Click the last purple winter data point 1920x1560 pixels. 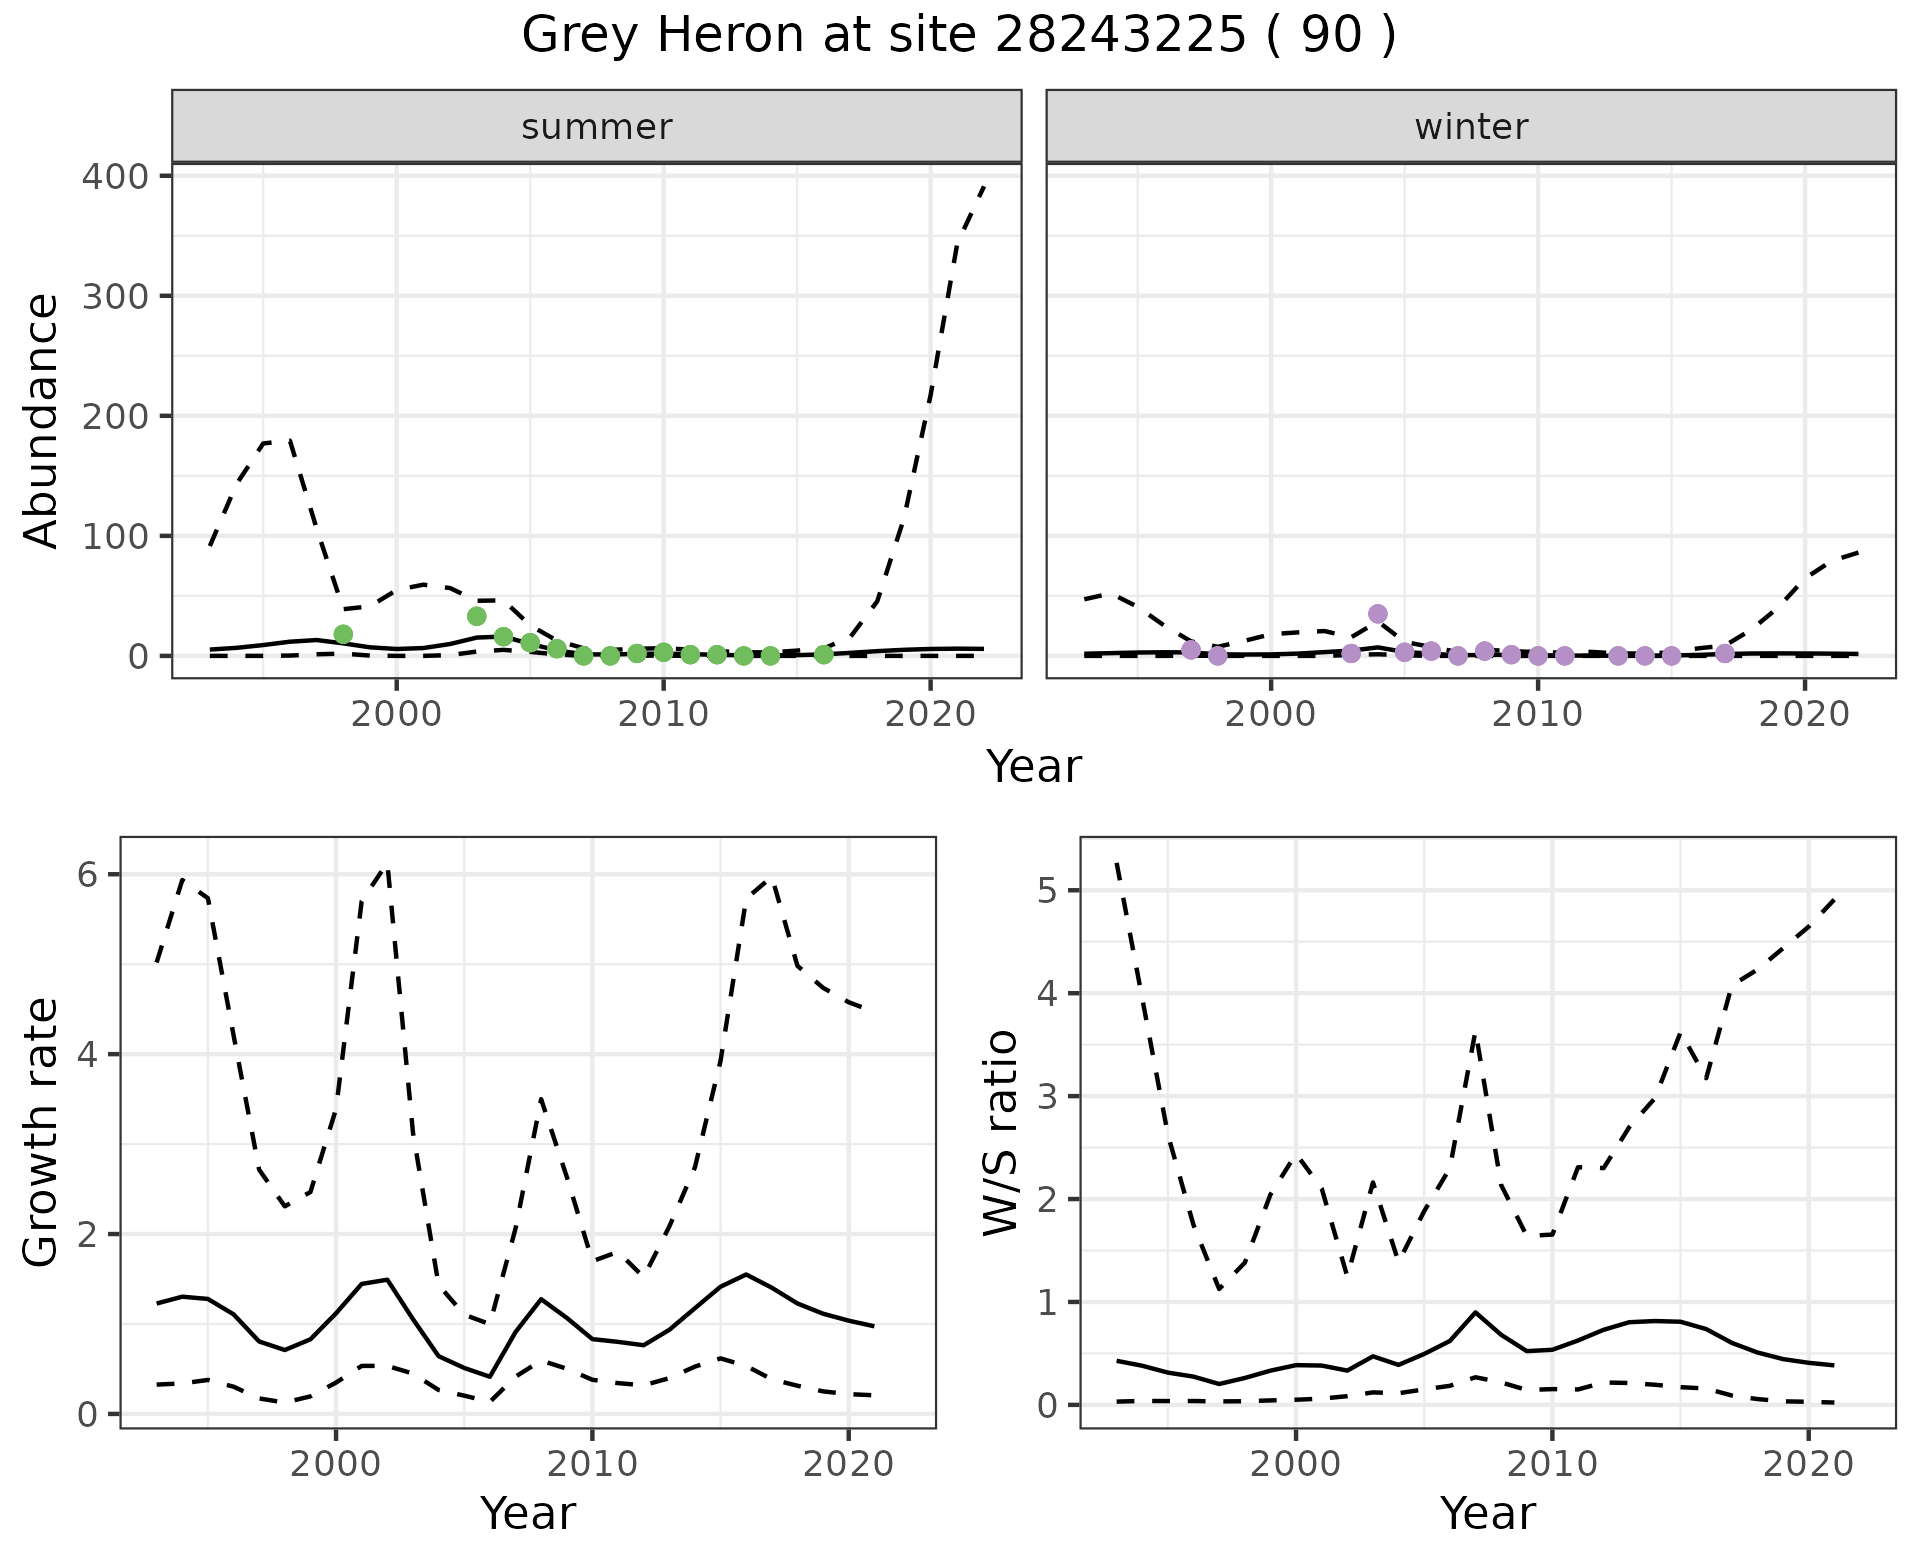click(1724, 653)
